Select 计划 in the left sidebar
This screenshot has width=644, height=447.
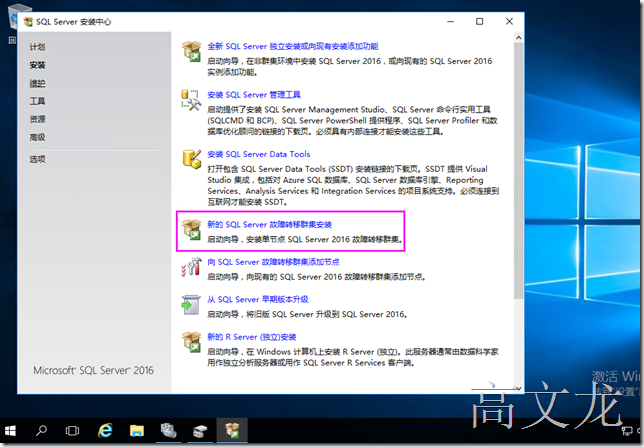click(37, 47)
